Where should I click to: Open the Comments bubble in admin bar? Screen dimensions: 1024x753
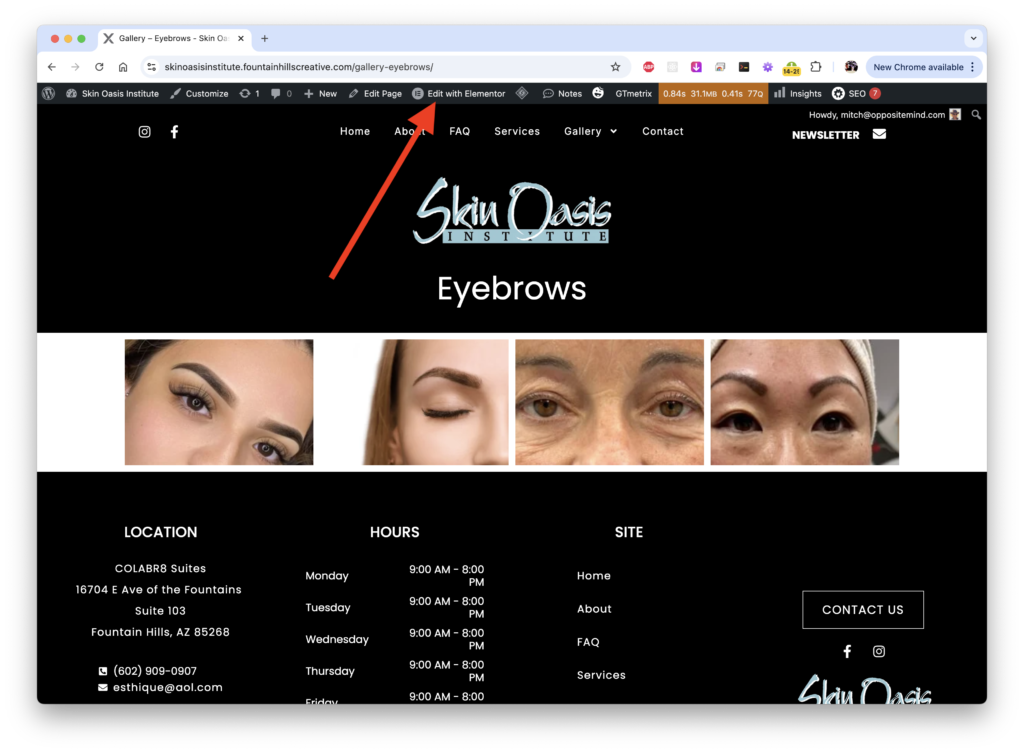pyautogui.click(x=281, y=93)
